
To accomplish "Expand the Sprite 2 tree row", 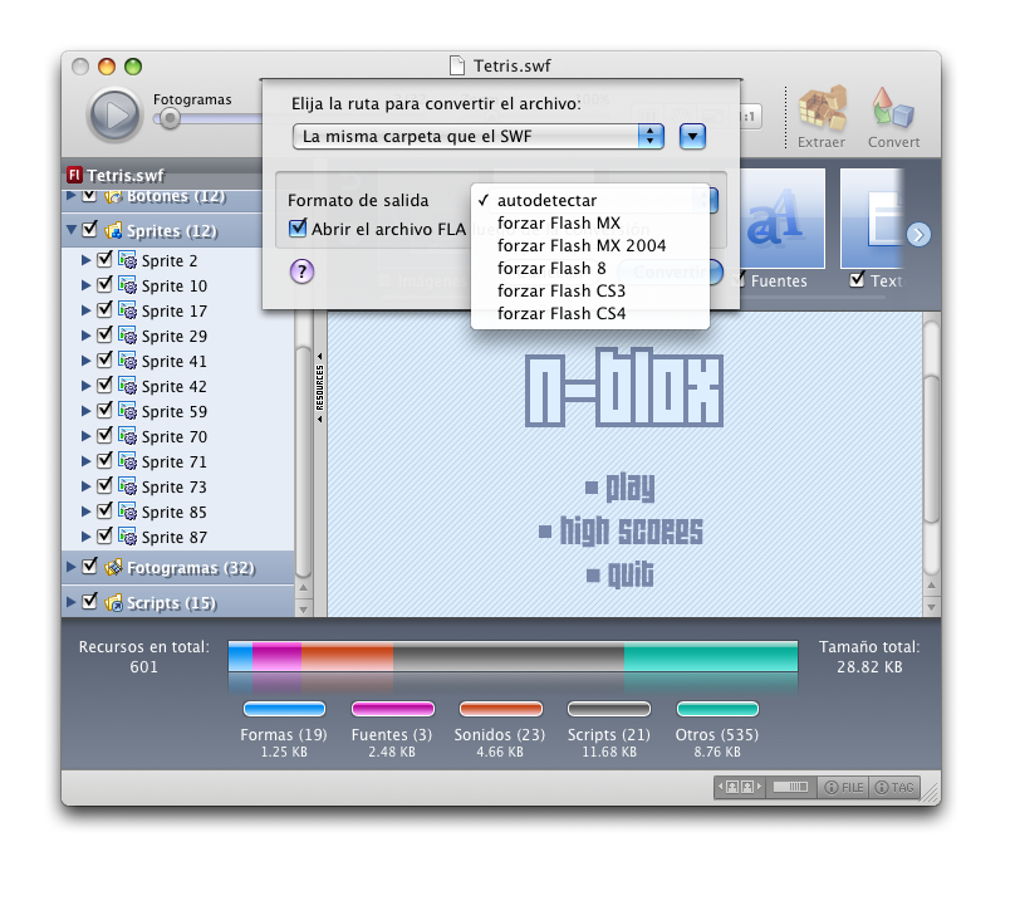I will 86,260.
